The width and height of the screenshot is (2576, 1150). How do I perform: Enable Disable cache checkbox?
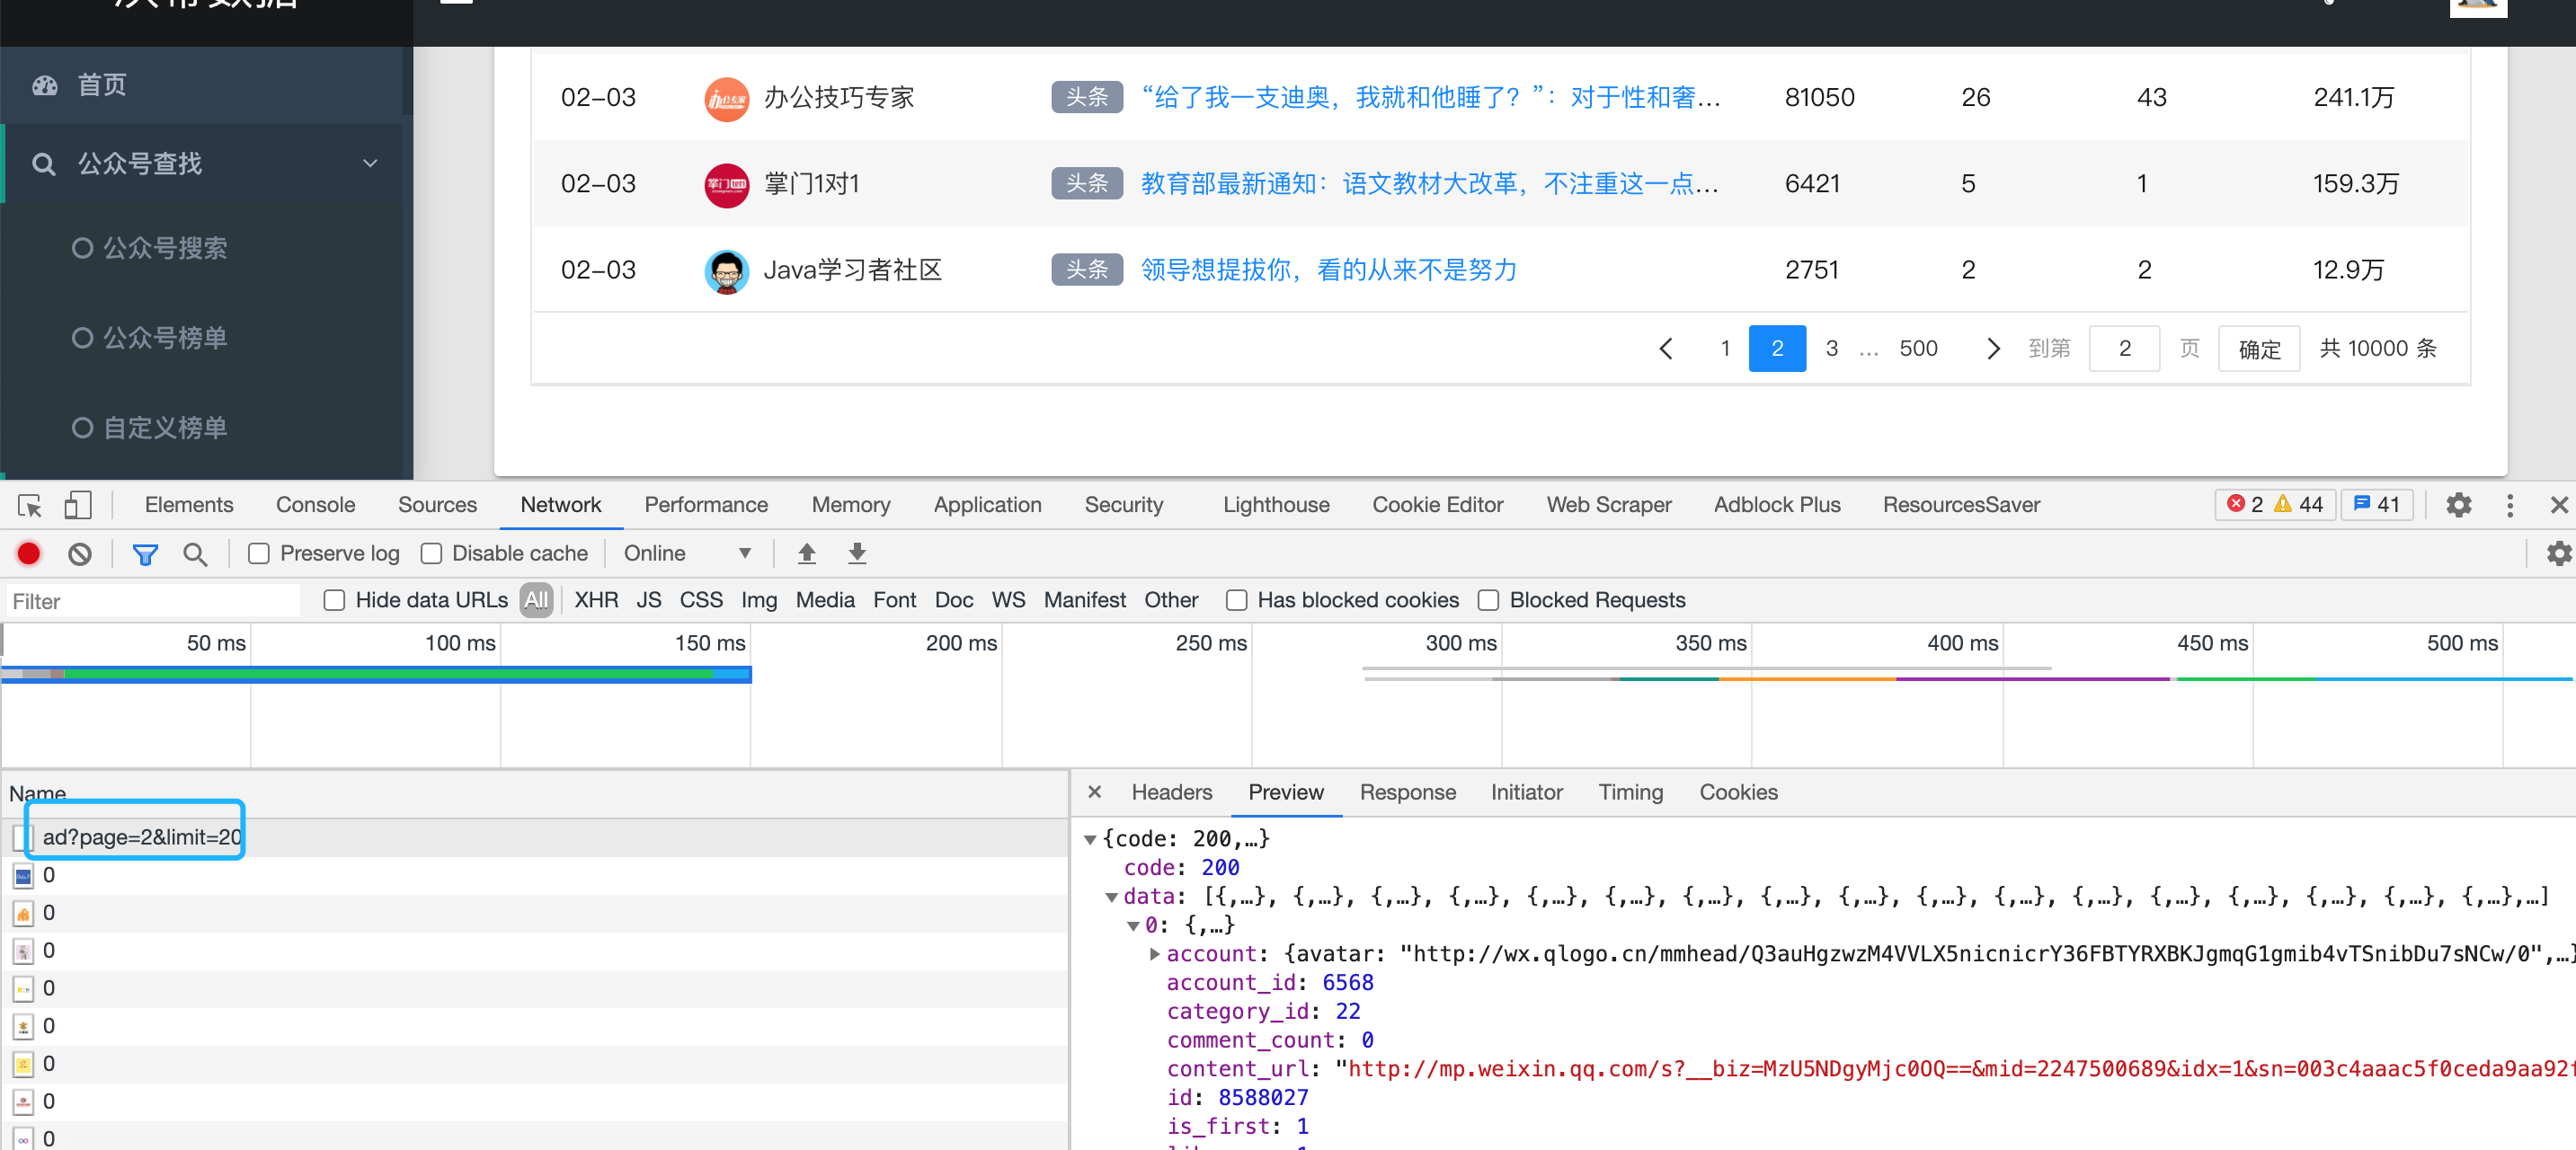[x=431, y=553]
